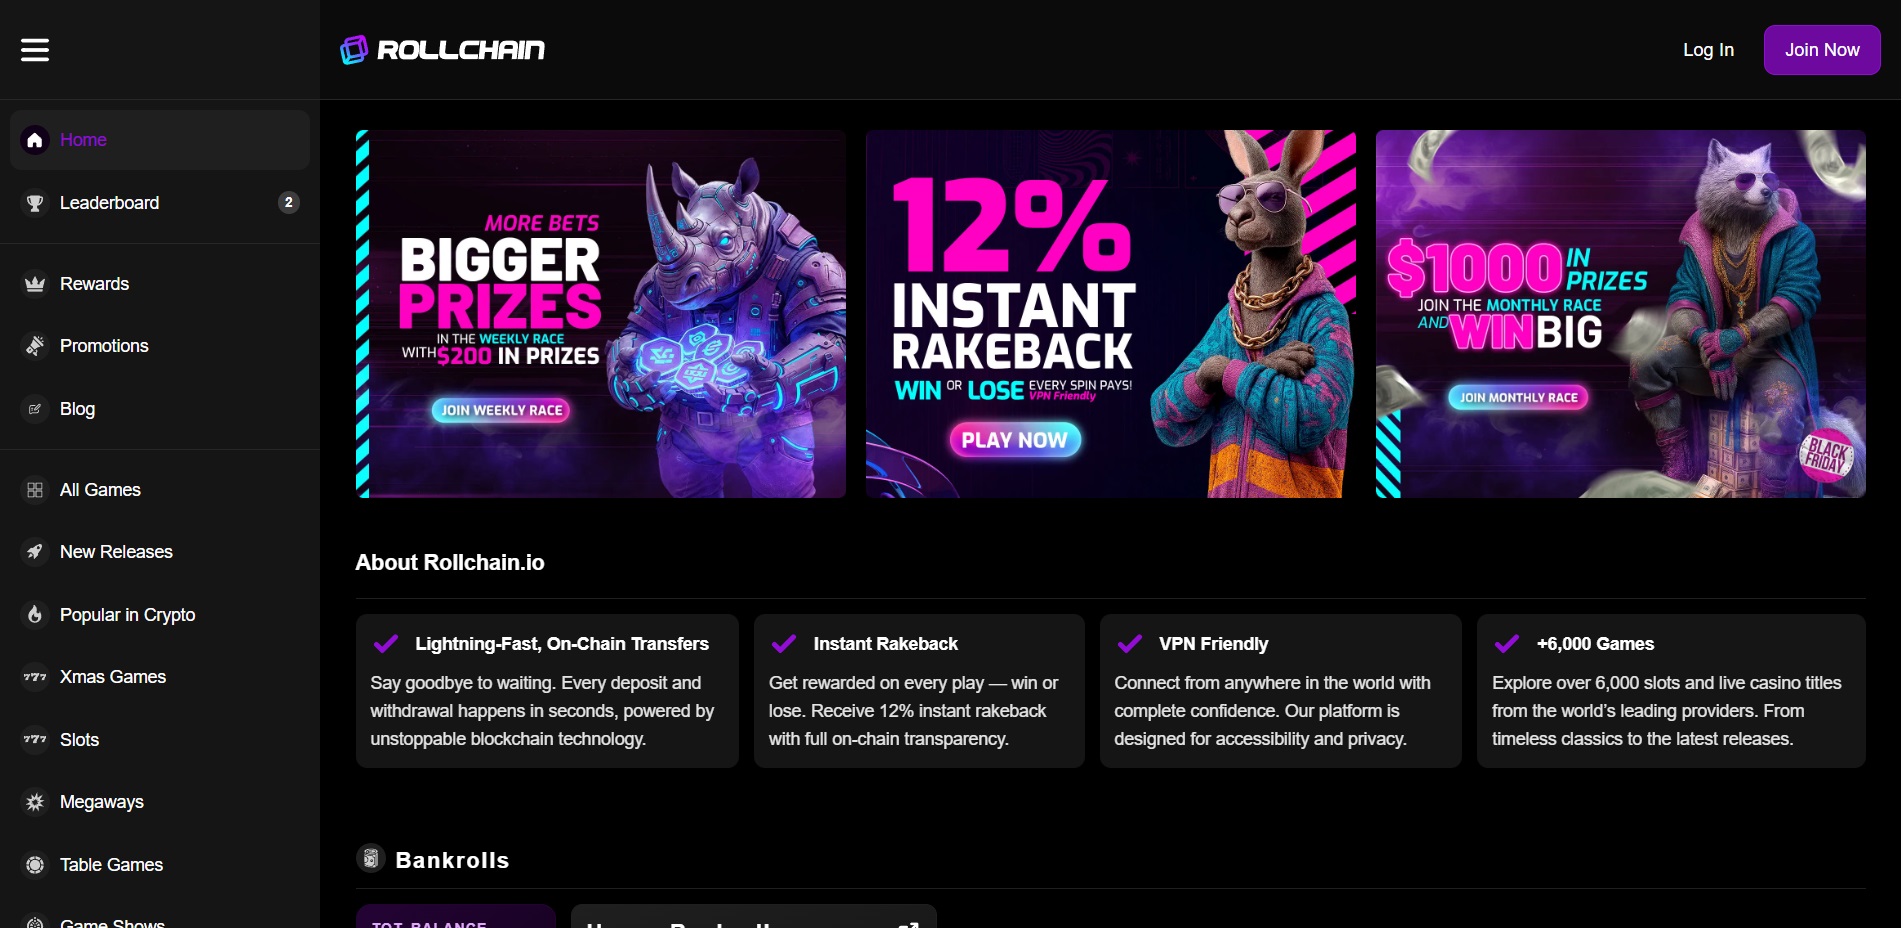The image size is (1903, 928).
Task: Click the Join Weekly Race button
Action: tap(501, 410)
